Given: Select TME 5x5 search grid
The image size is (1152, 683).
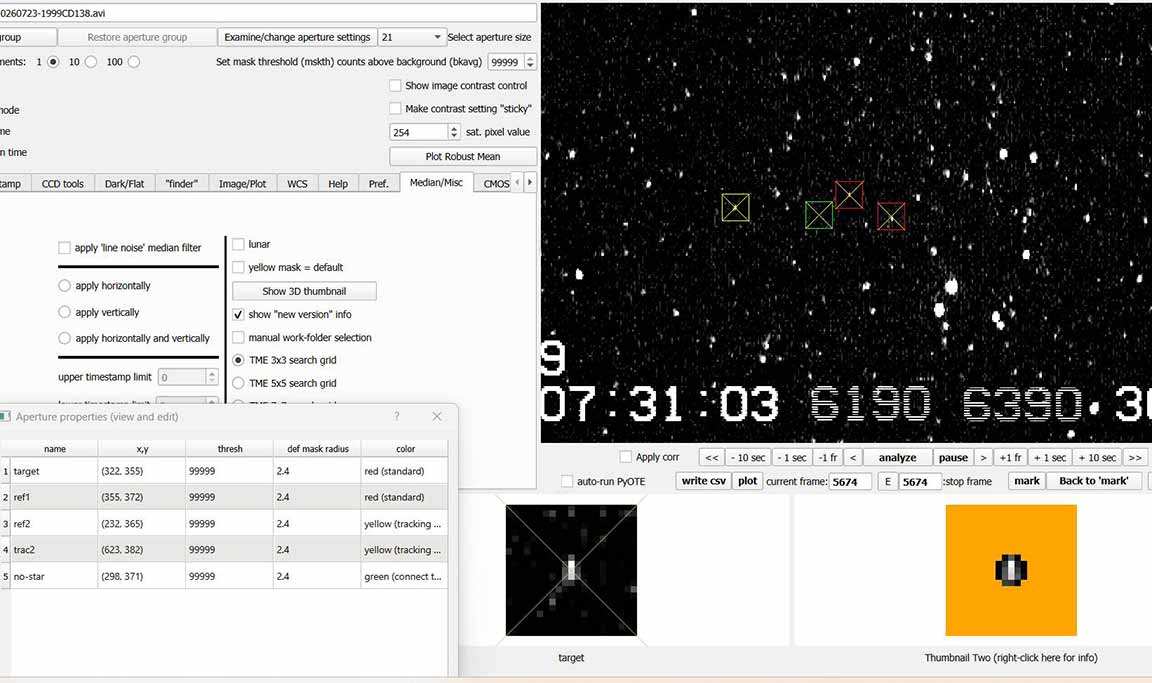Looking at the screenshot, I should tap(238, 383).
